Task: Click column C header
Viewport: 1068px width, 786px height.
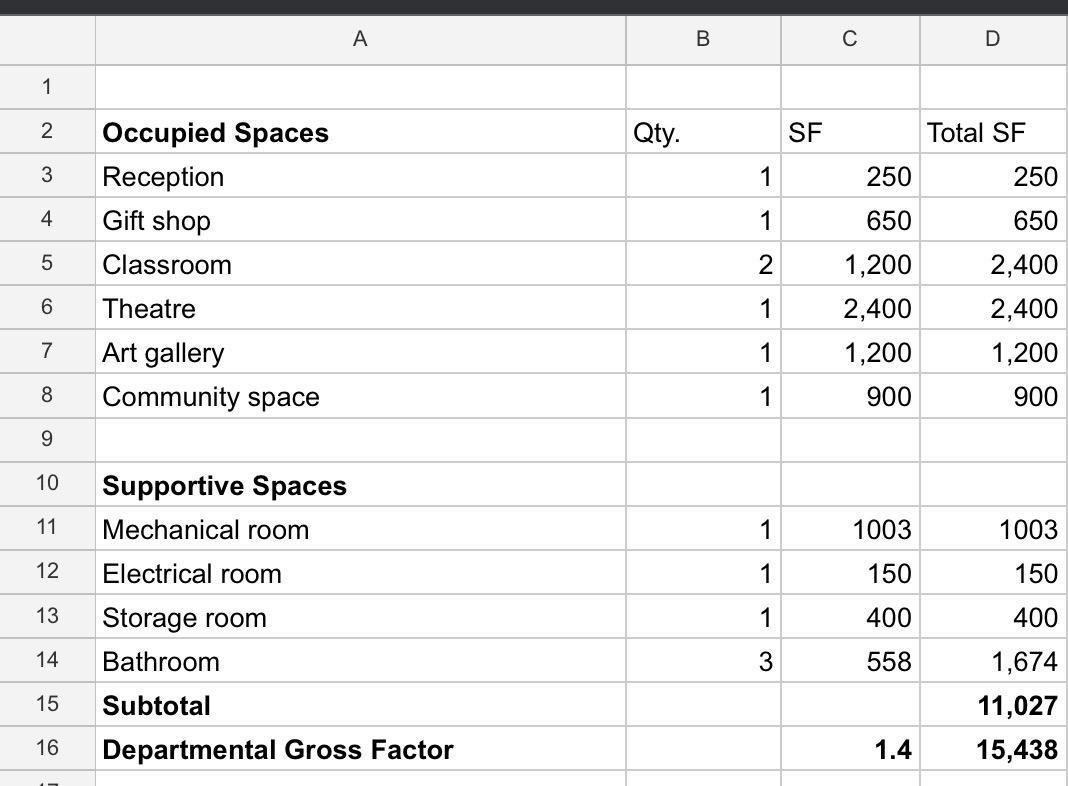Action: [x=849, y=40]
